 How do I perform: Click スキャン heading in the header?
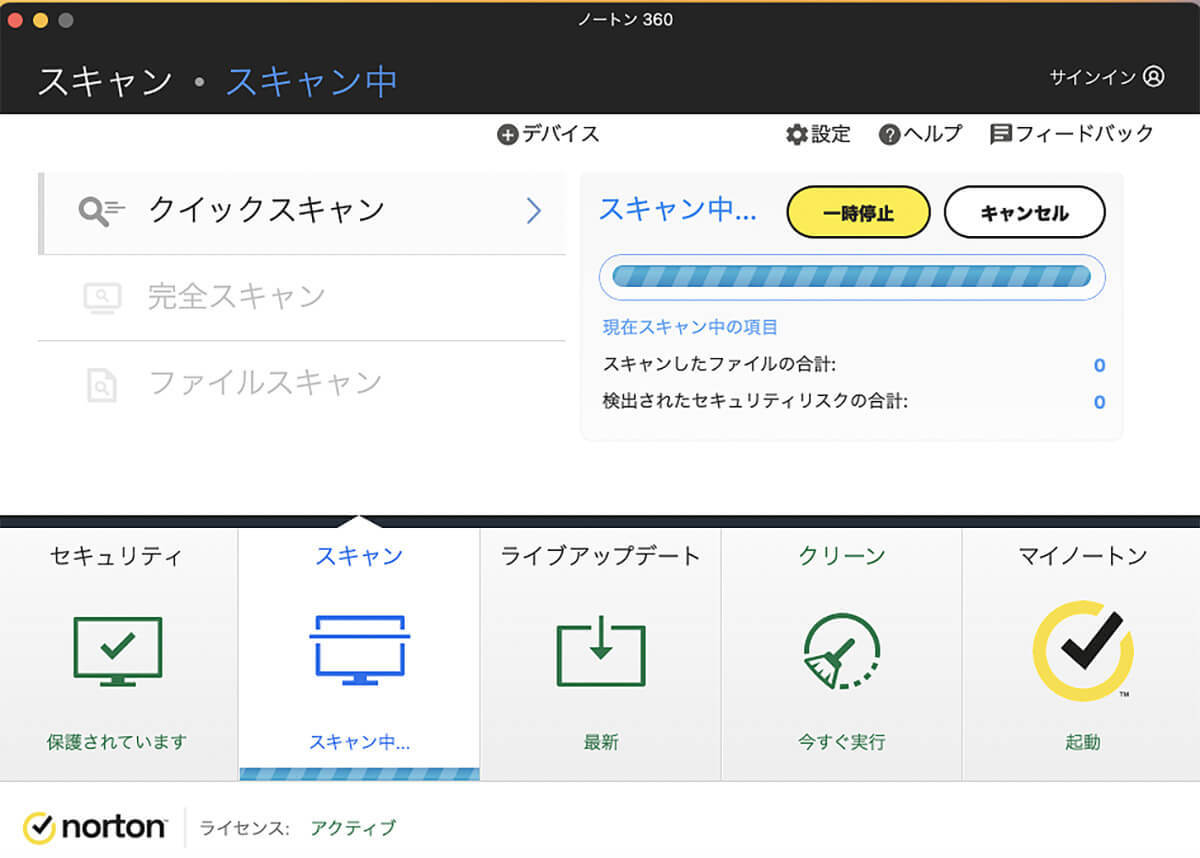click(105, 81)
